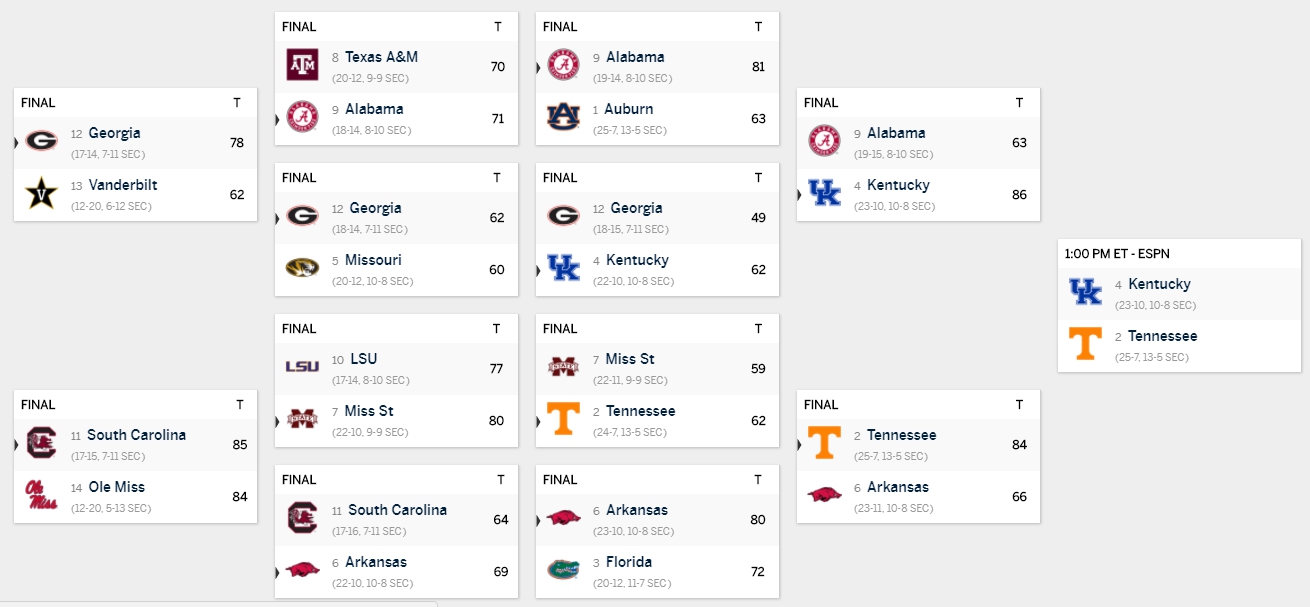Click the Arkansas Razorbacks logo in the Florida game
Screen dimensions: 1310x607
click(563, 518)
